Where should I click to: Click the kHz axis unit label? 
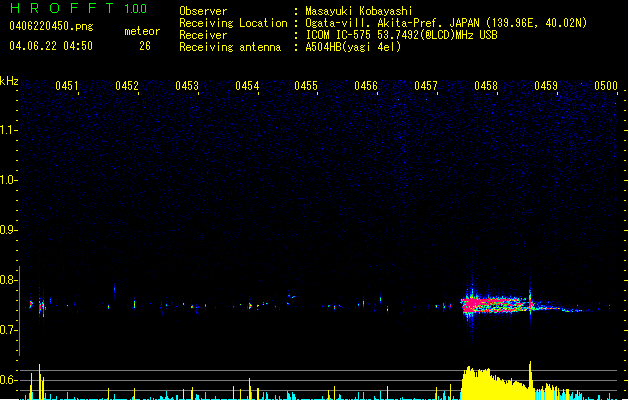point(9,81)
